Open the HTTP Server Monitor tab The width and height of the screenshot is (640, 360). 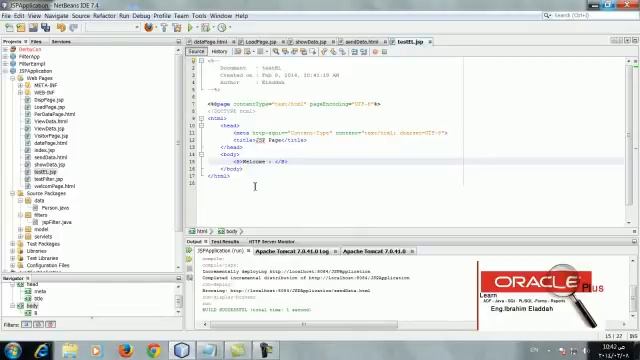[x=271, y=242]
